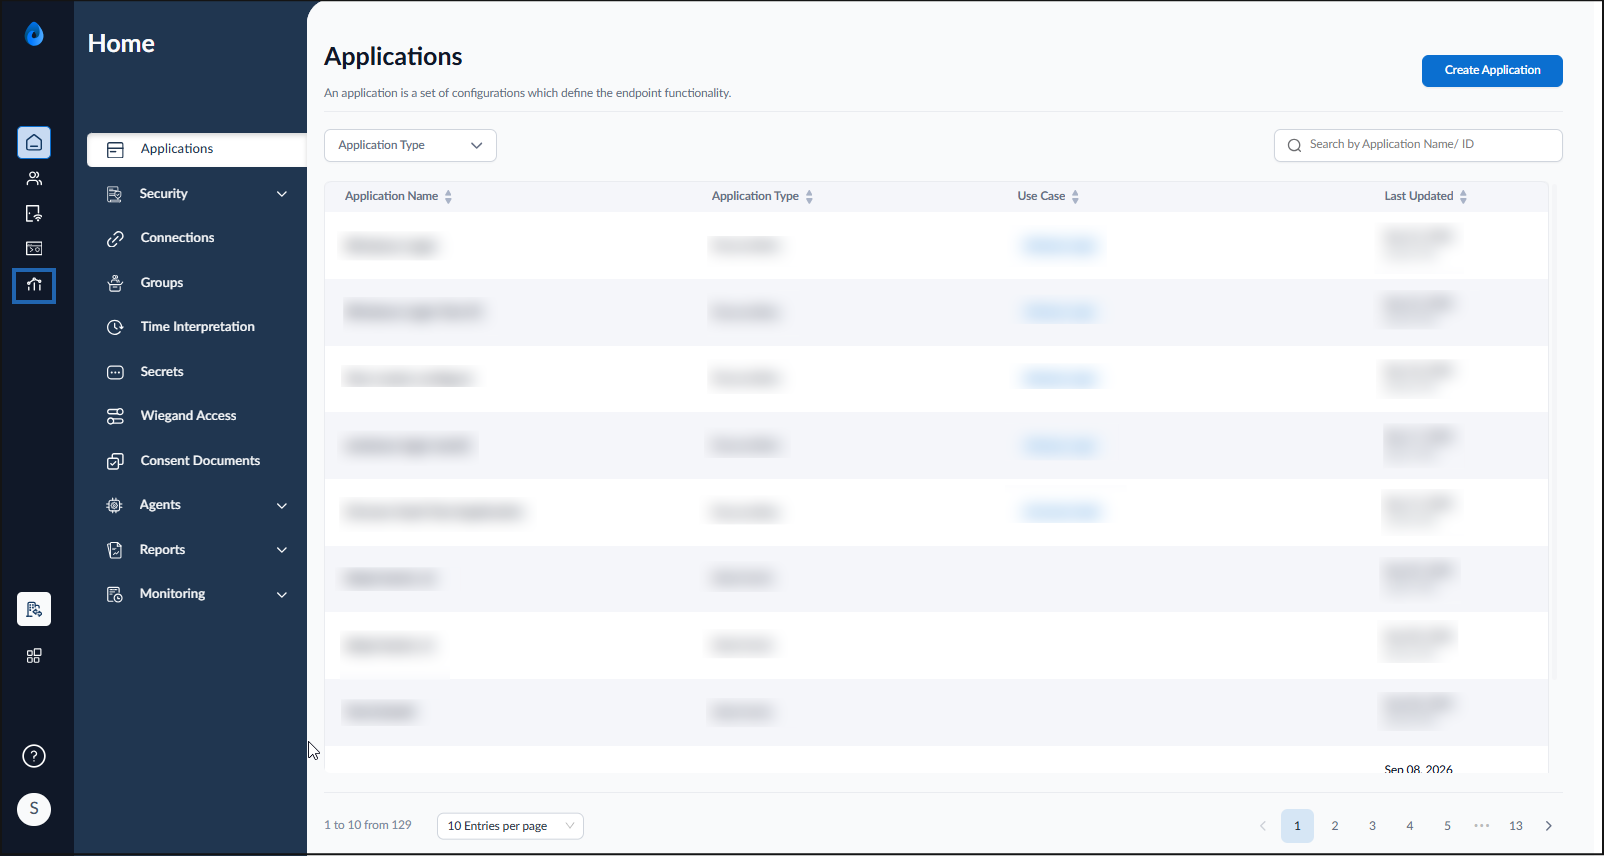Viewport: 1606px width, 856px height.
Task: Click the blue droplet logo icon
Action: click(34, 35)
